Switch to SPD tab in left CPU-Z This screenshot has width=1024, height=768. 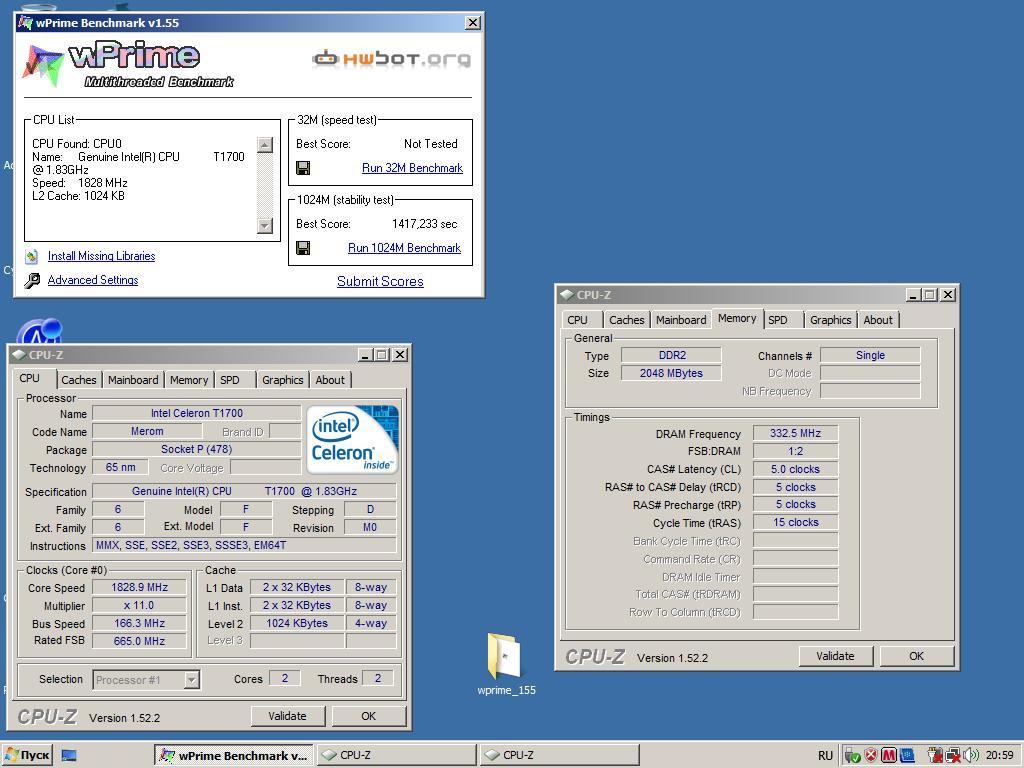pyautogui.click(x=230, y=380)
